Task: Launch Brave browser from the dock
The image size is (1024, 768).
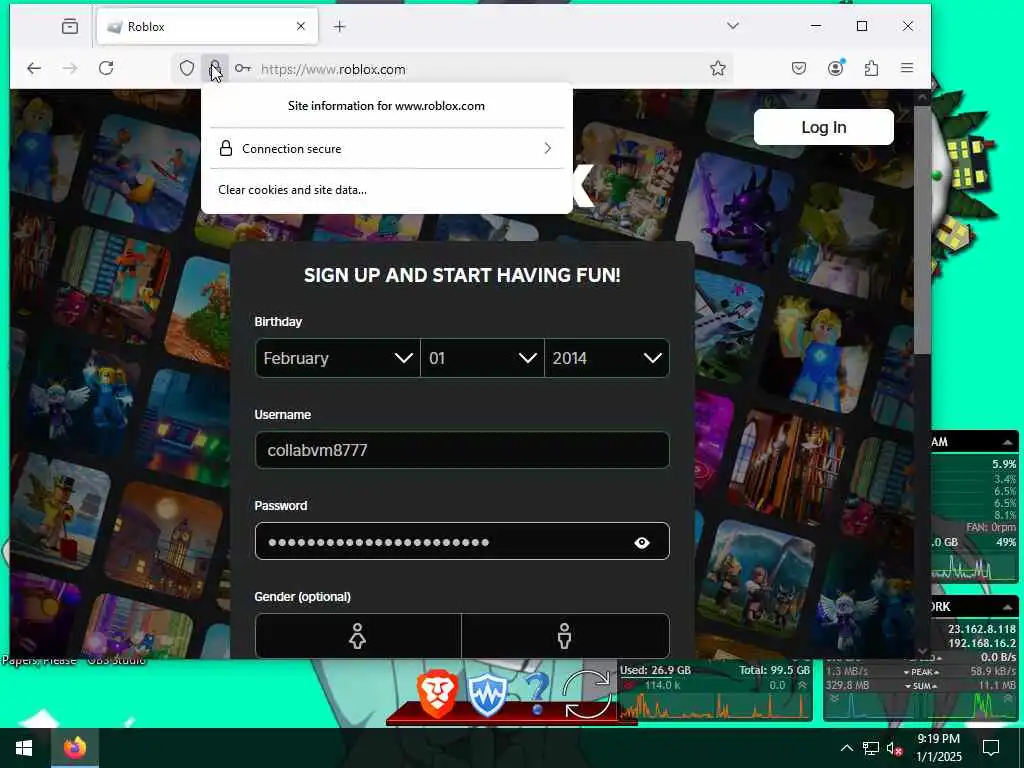Action: click(437, 695)
